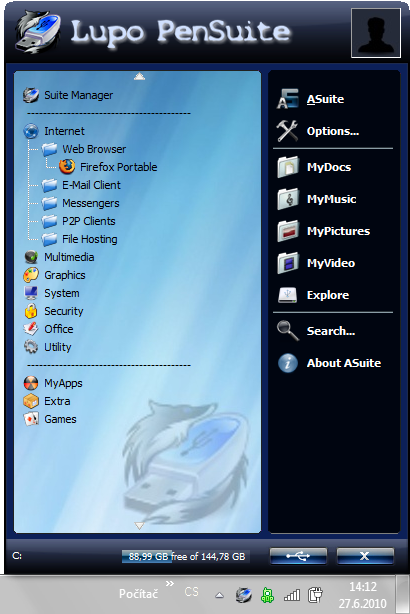
Task: Open the MyPictures menu label
Action: tap(338, 231)
